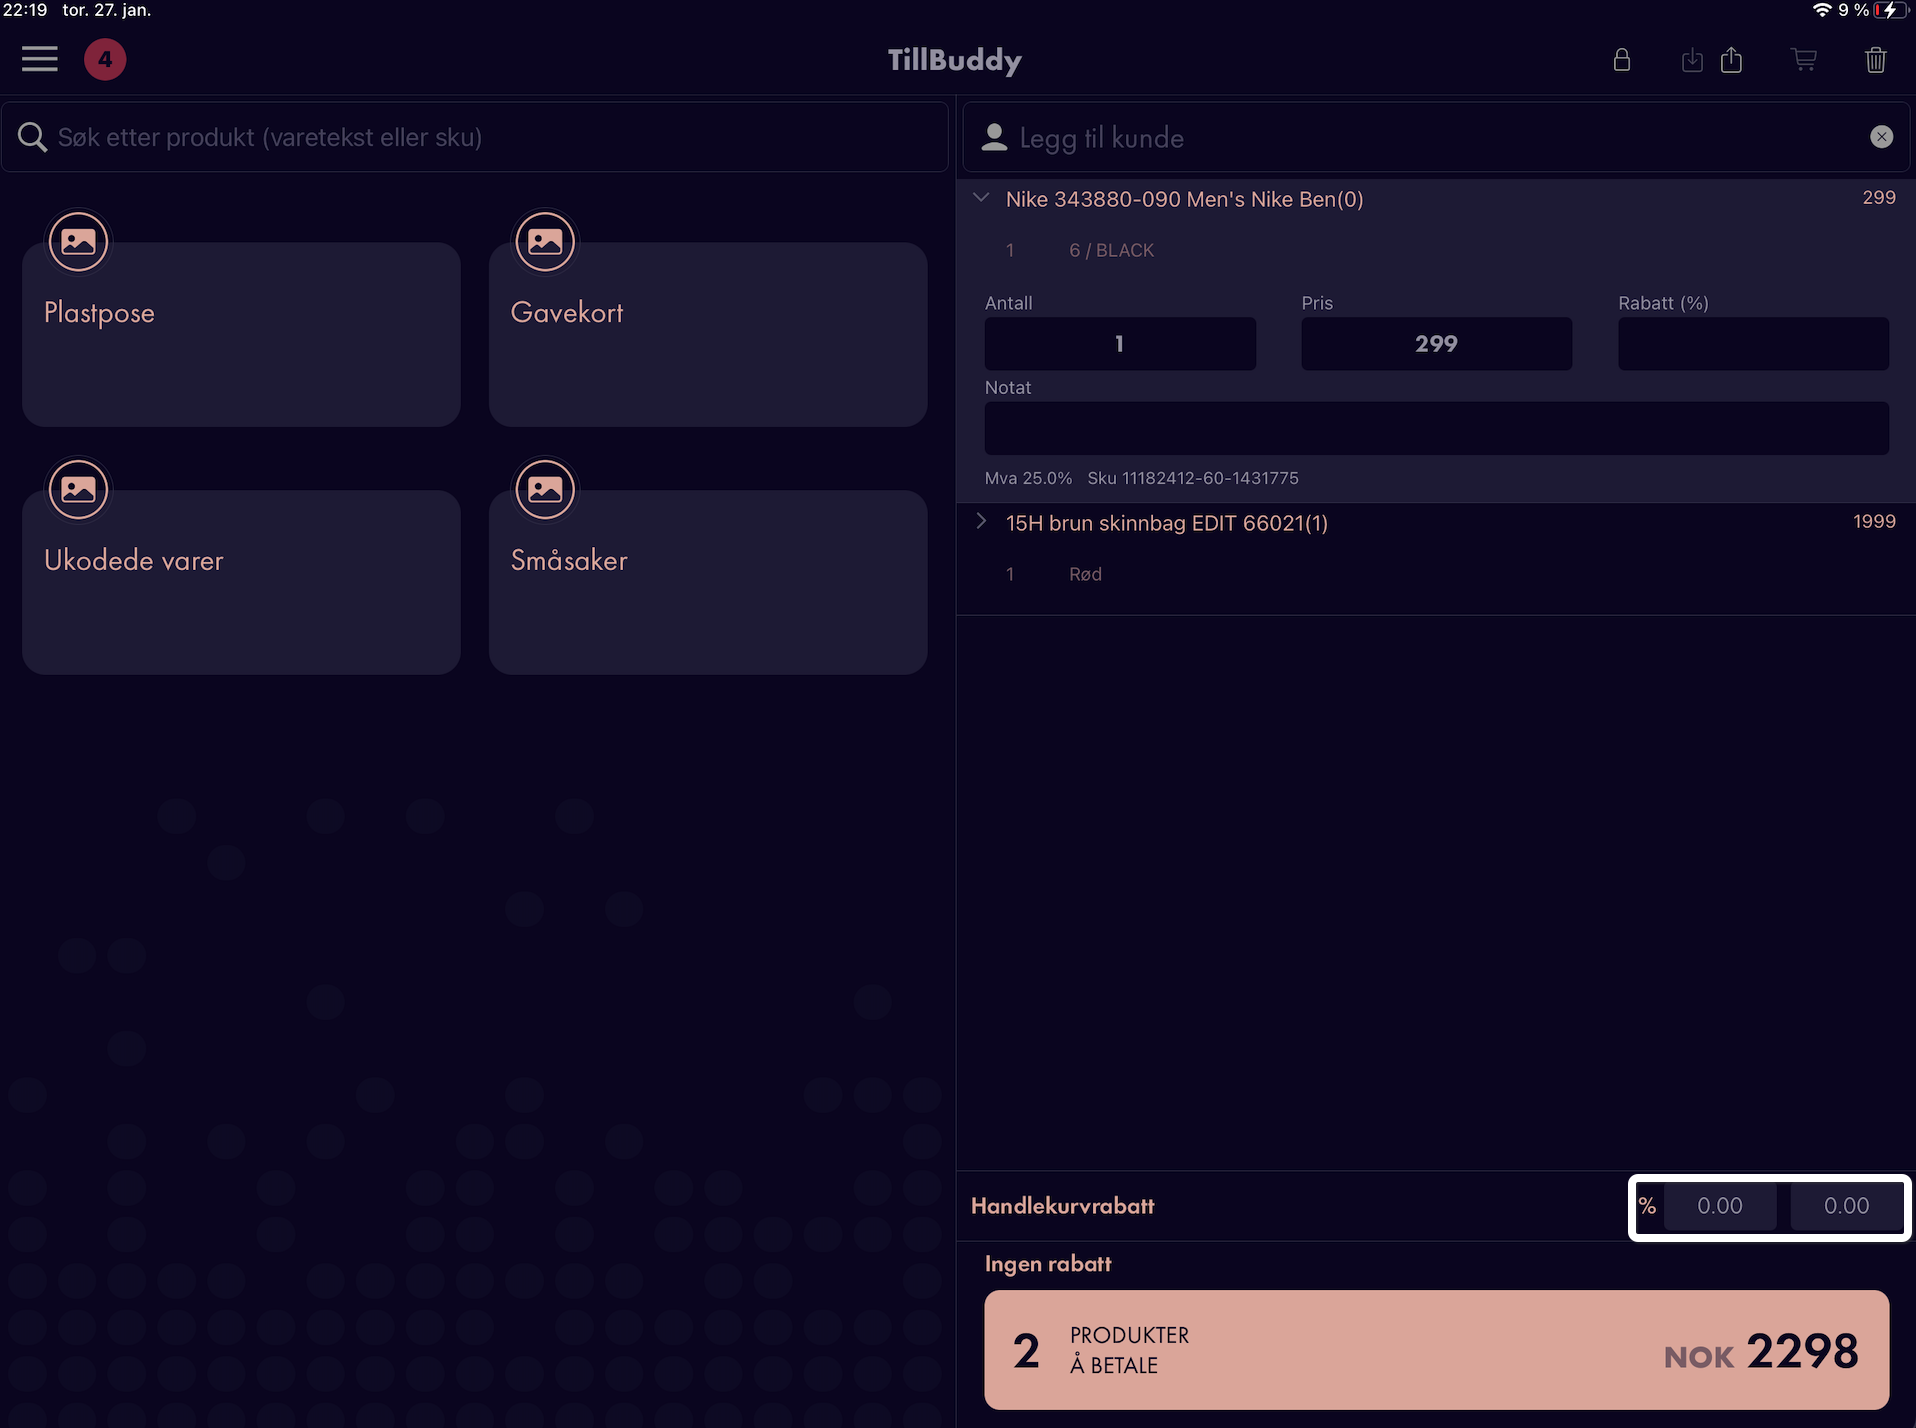Tap the 22:19 clock in status bar
The image size is (1916, 1428).
(25, 10)
